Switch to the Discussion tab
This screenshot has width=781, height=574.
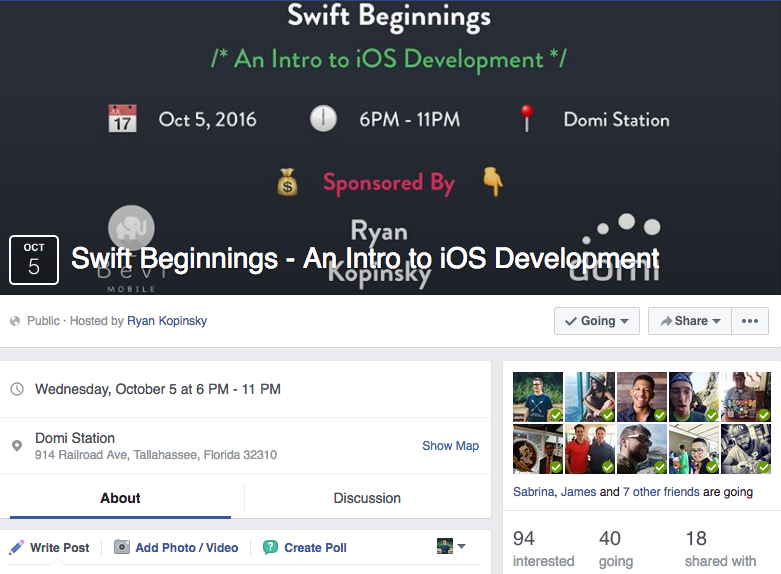(367, 498)
